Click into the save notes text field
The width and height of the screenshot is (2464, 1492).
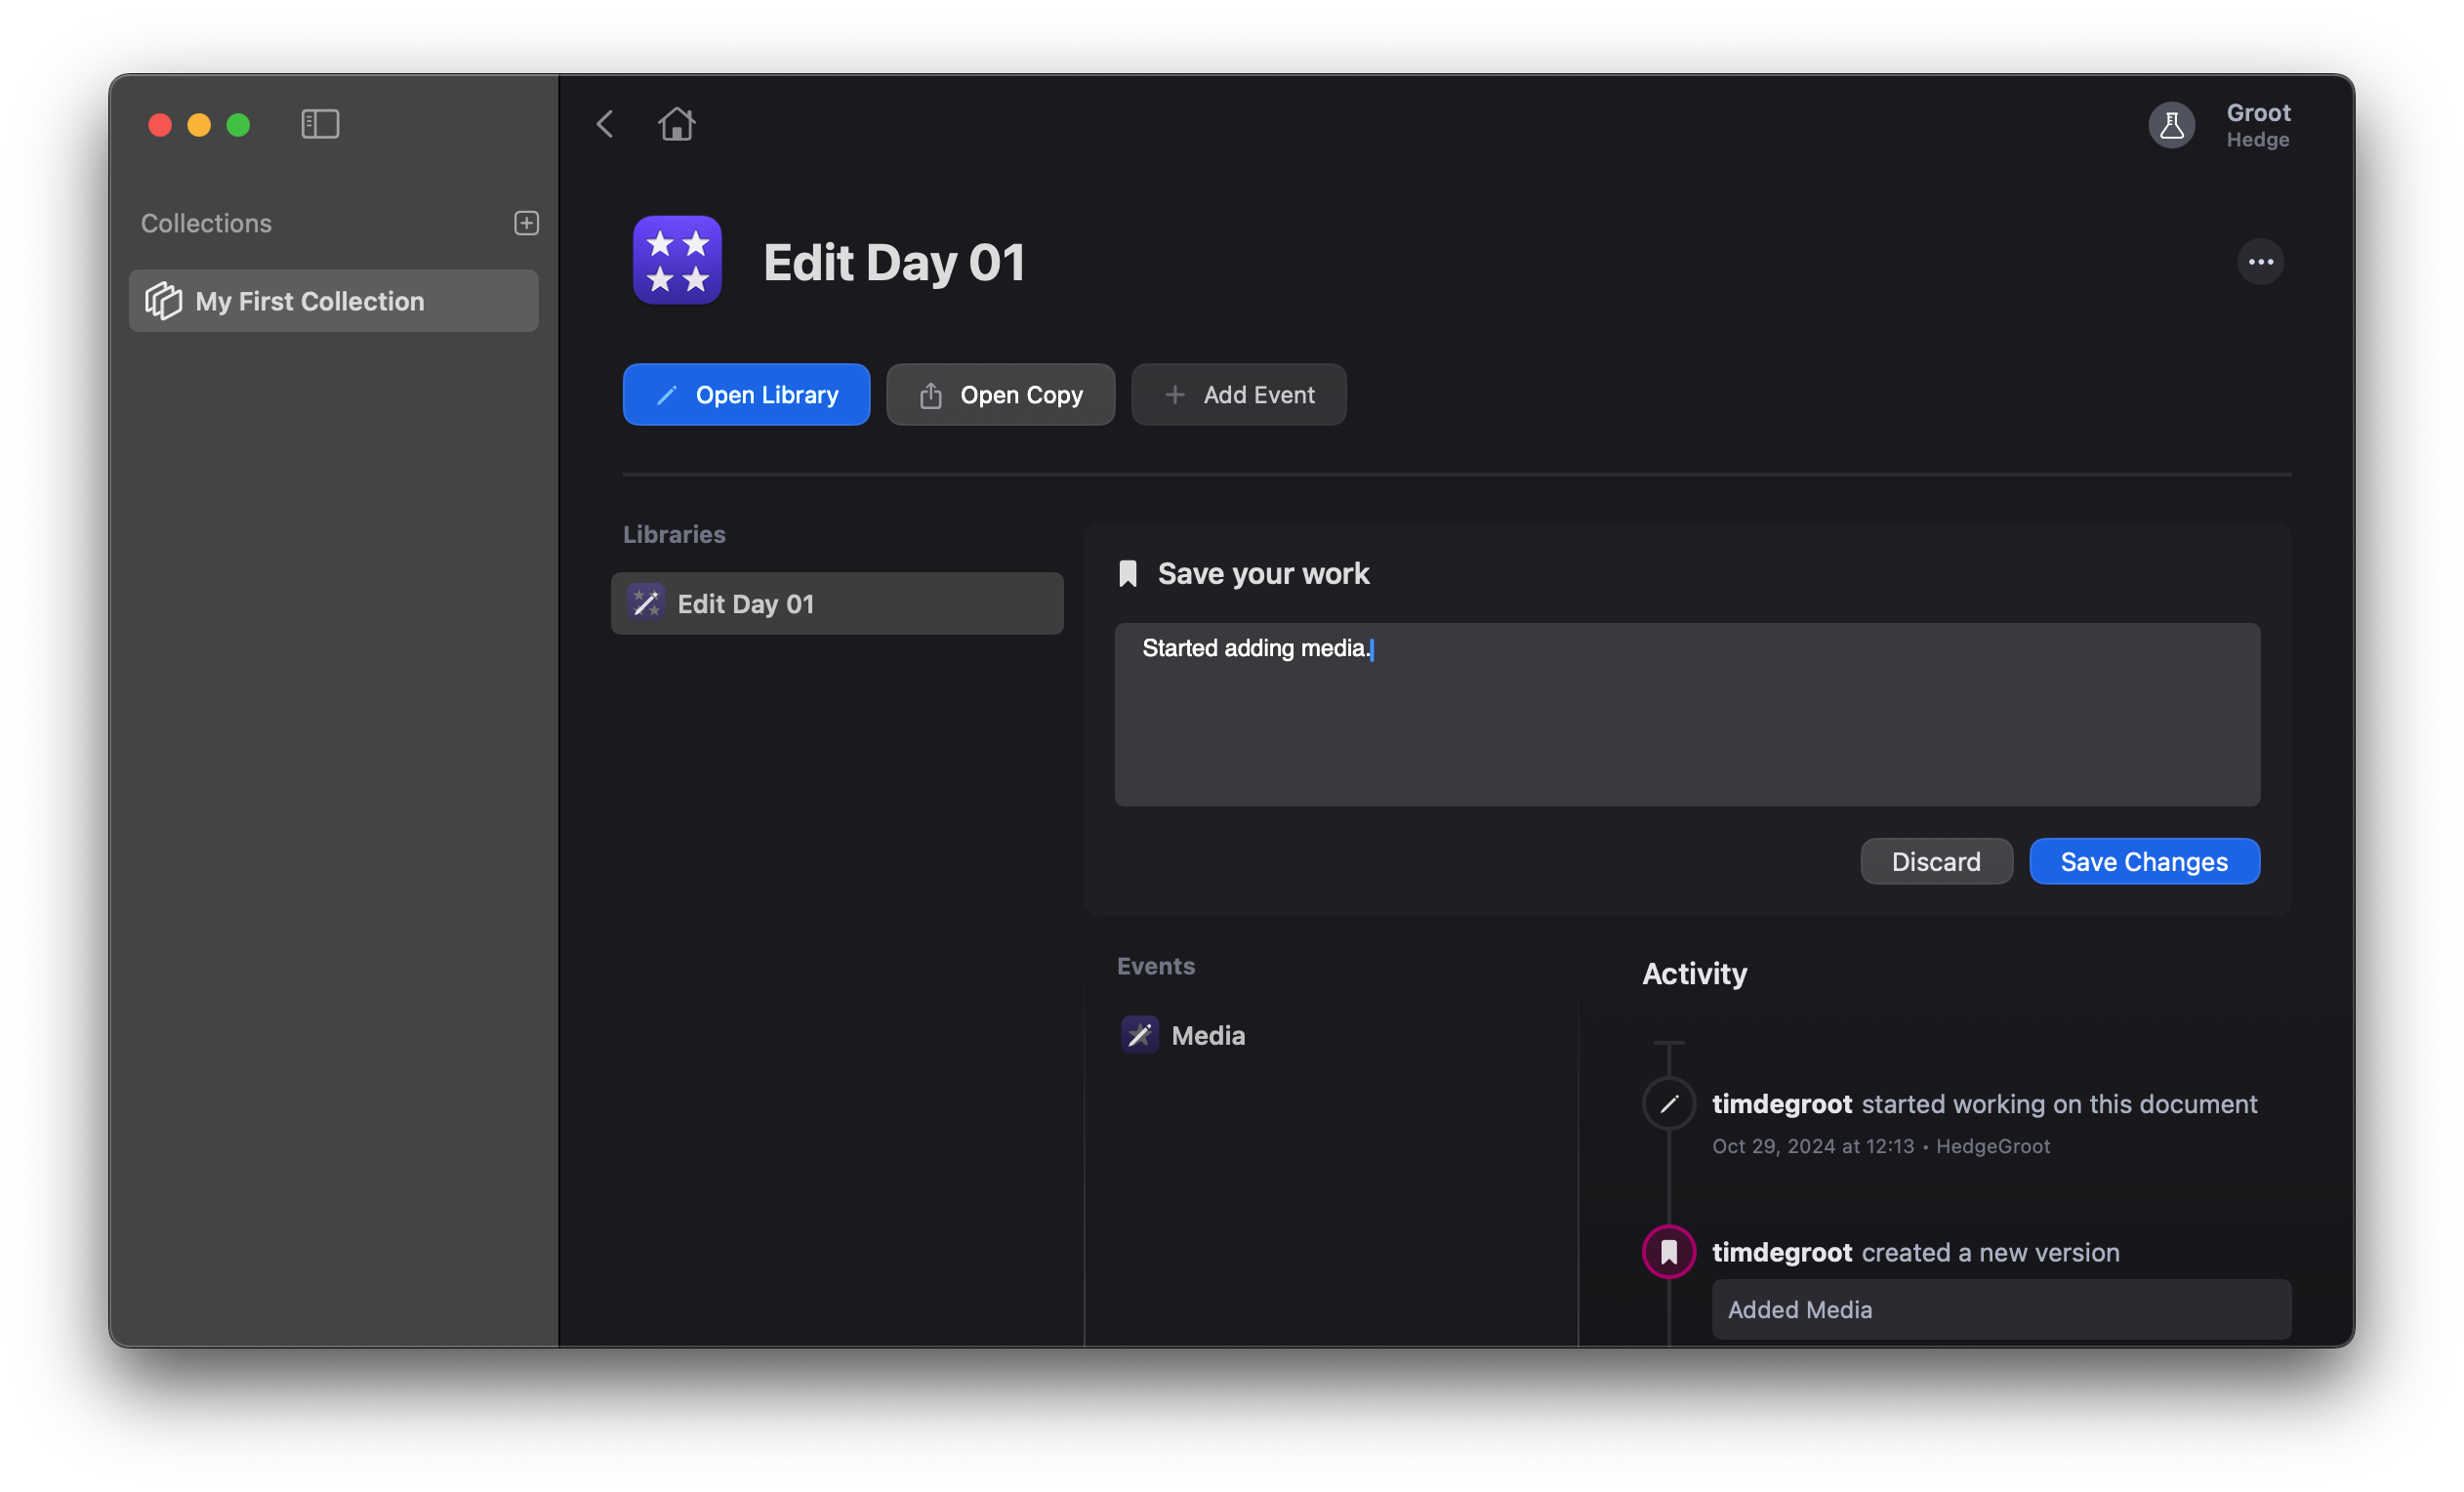1686,715
